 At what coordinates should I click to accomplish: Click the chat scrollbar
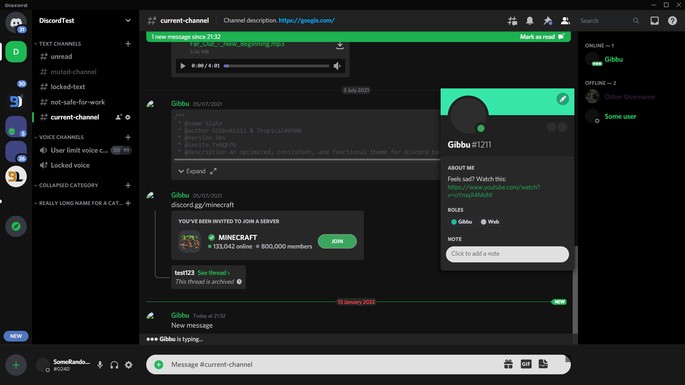pos(575,289)
